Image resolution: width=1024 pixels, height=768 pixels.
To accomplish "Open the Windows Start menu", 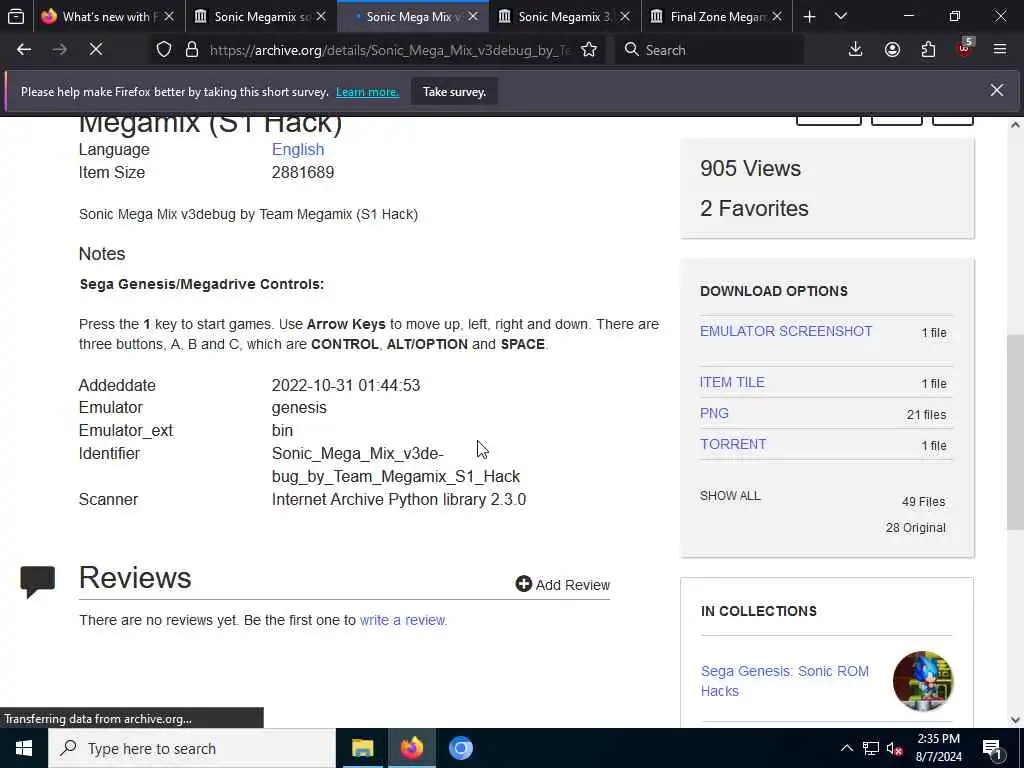I will pos(24,748).
